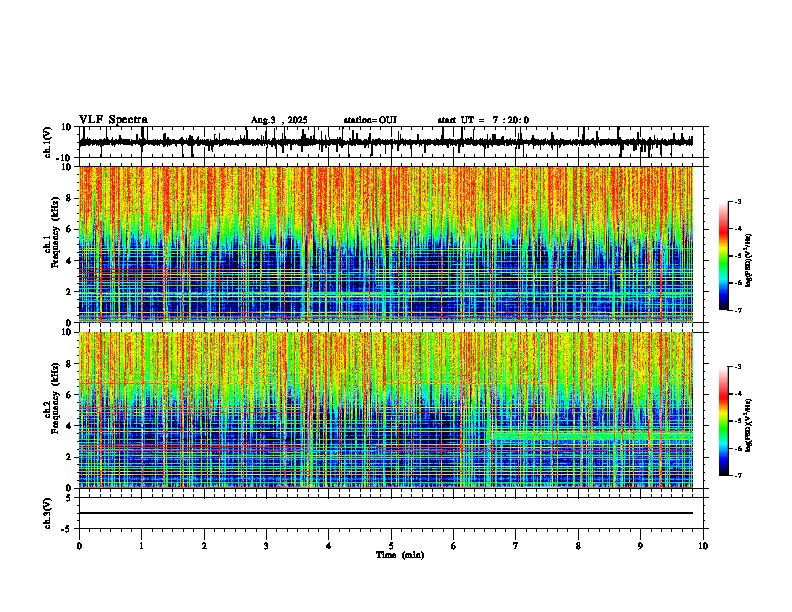The height and width of the screenshot is (612, 792).
Task: Click the ch.1 color bar log(PSD) unit label
Action: [749, 261]
